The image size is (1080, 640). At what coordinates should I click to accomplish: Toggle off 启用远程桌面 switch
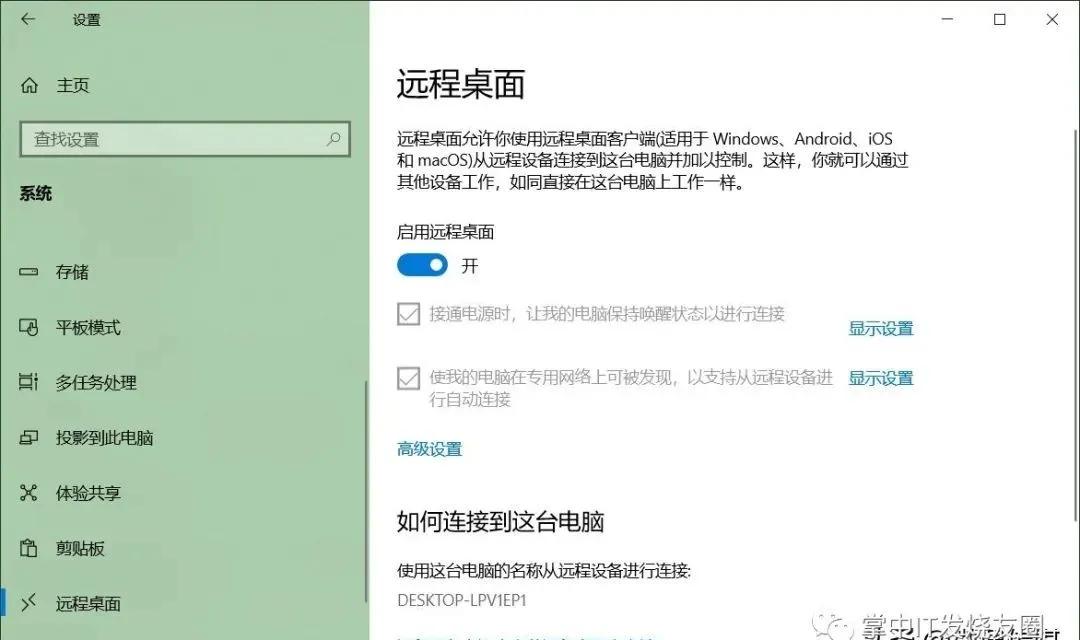[422, 264]
